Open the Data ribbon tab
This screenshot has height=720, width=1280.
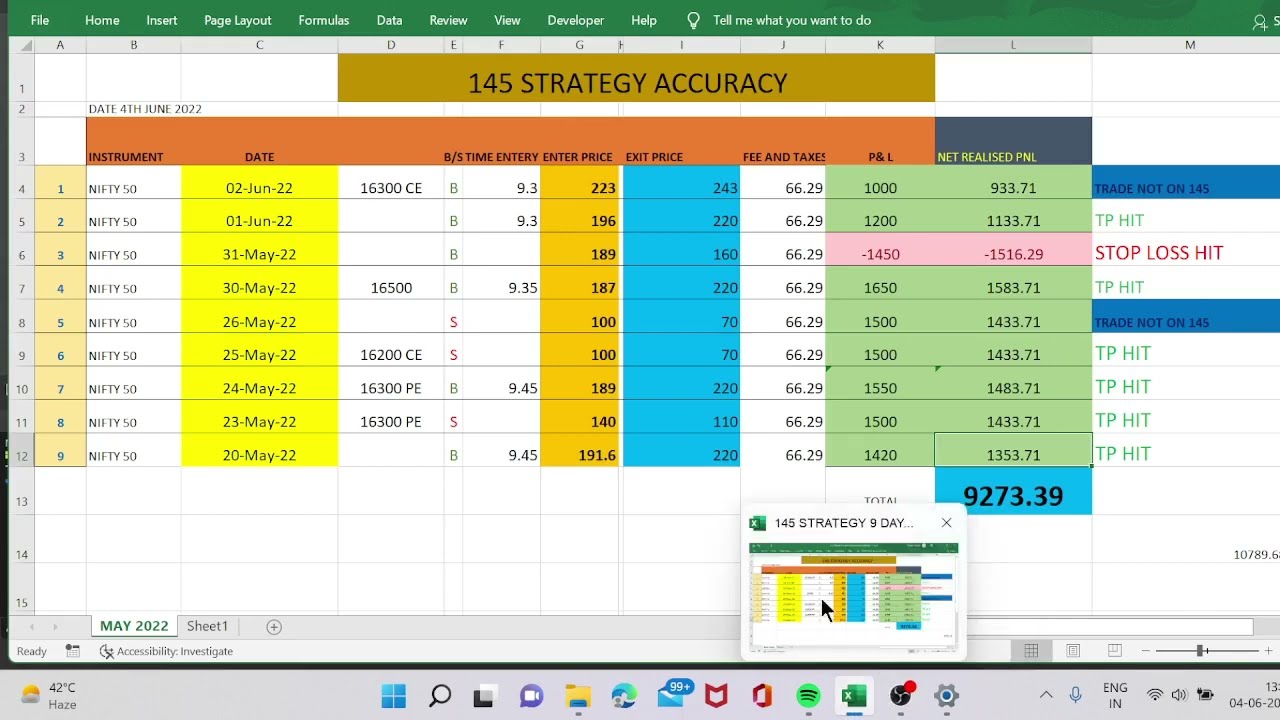click(x=389, y=20)
